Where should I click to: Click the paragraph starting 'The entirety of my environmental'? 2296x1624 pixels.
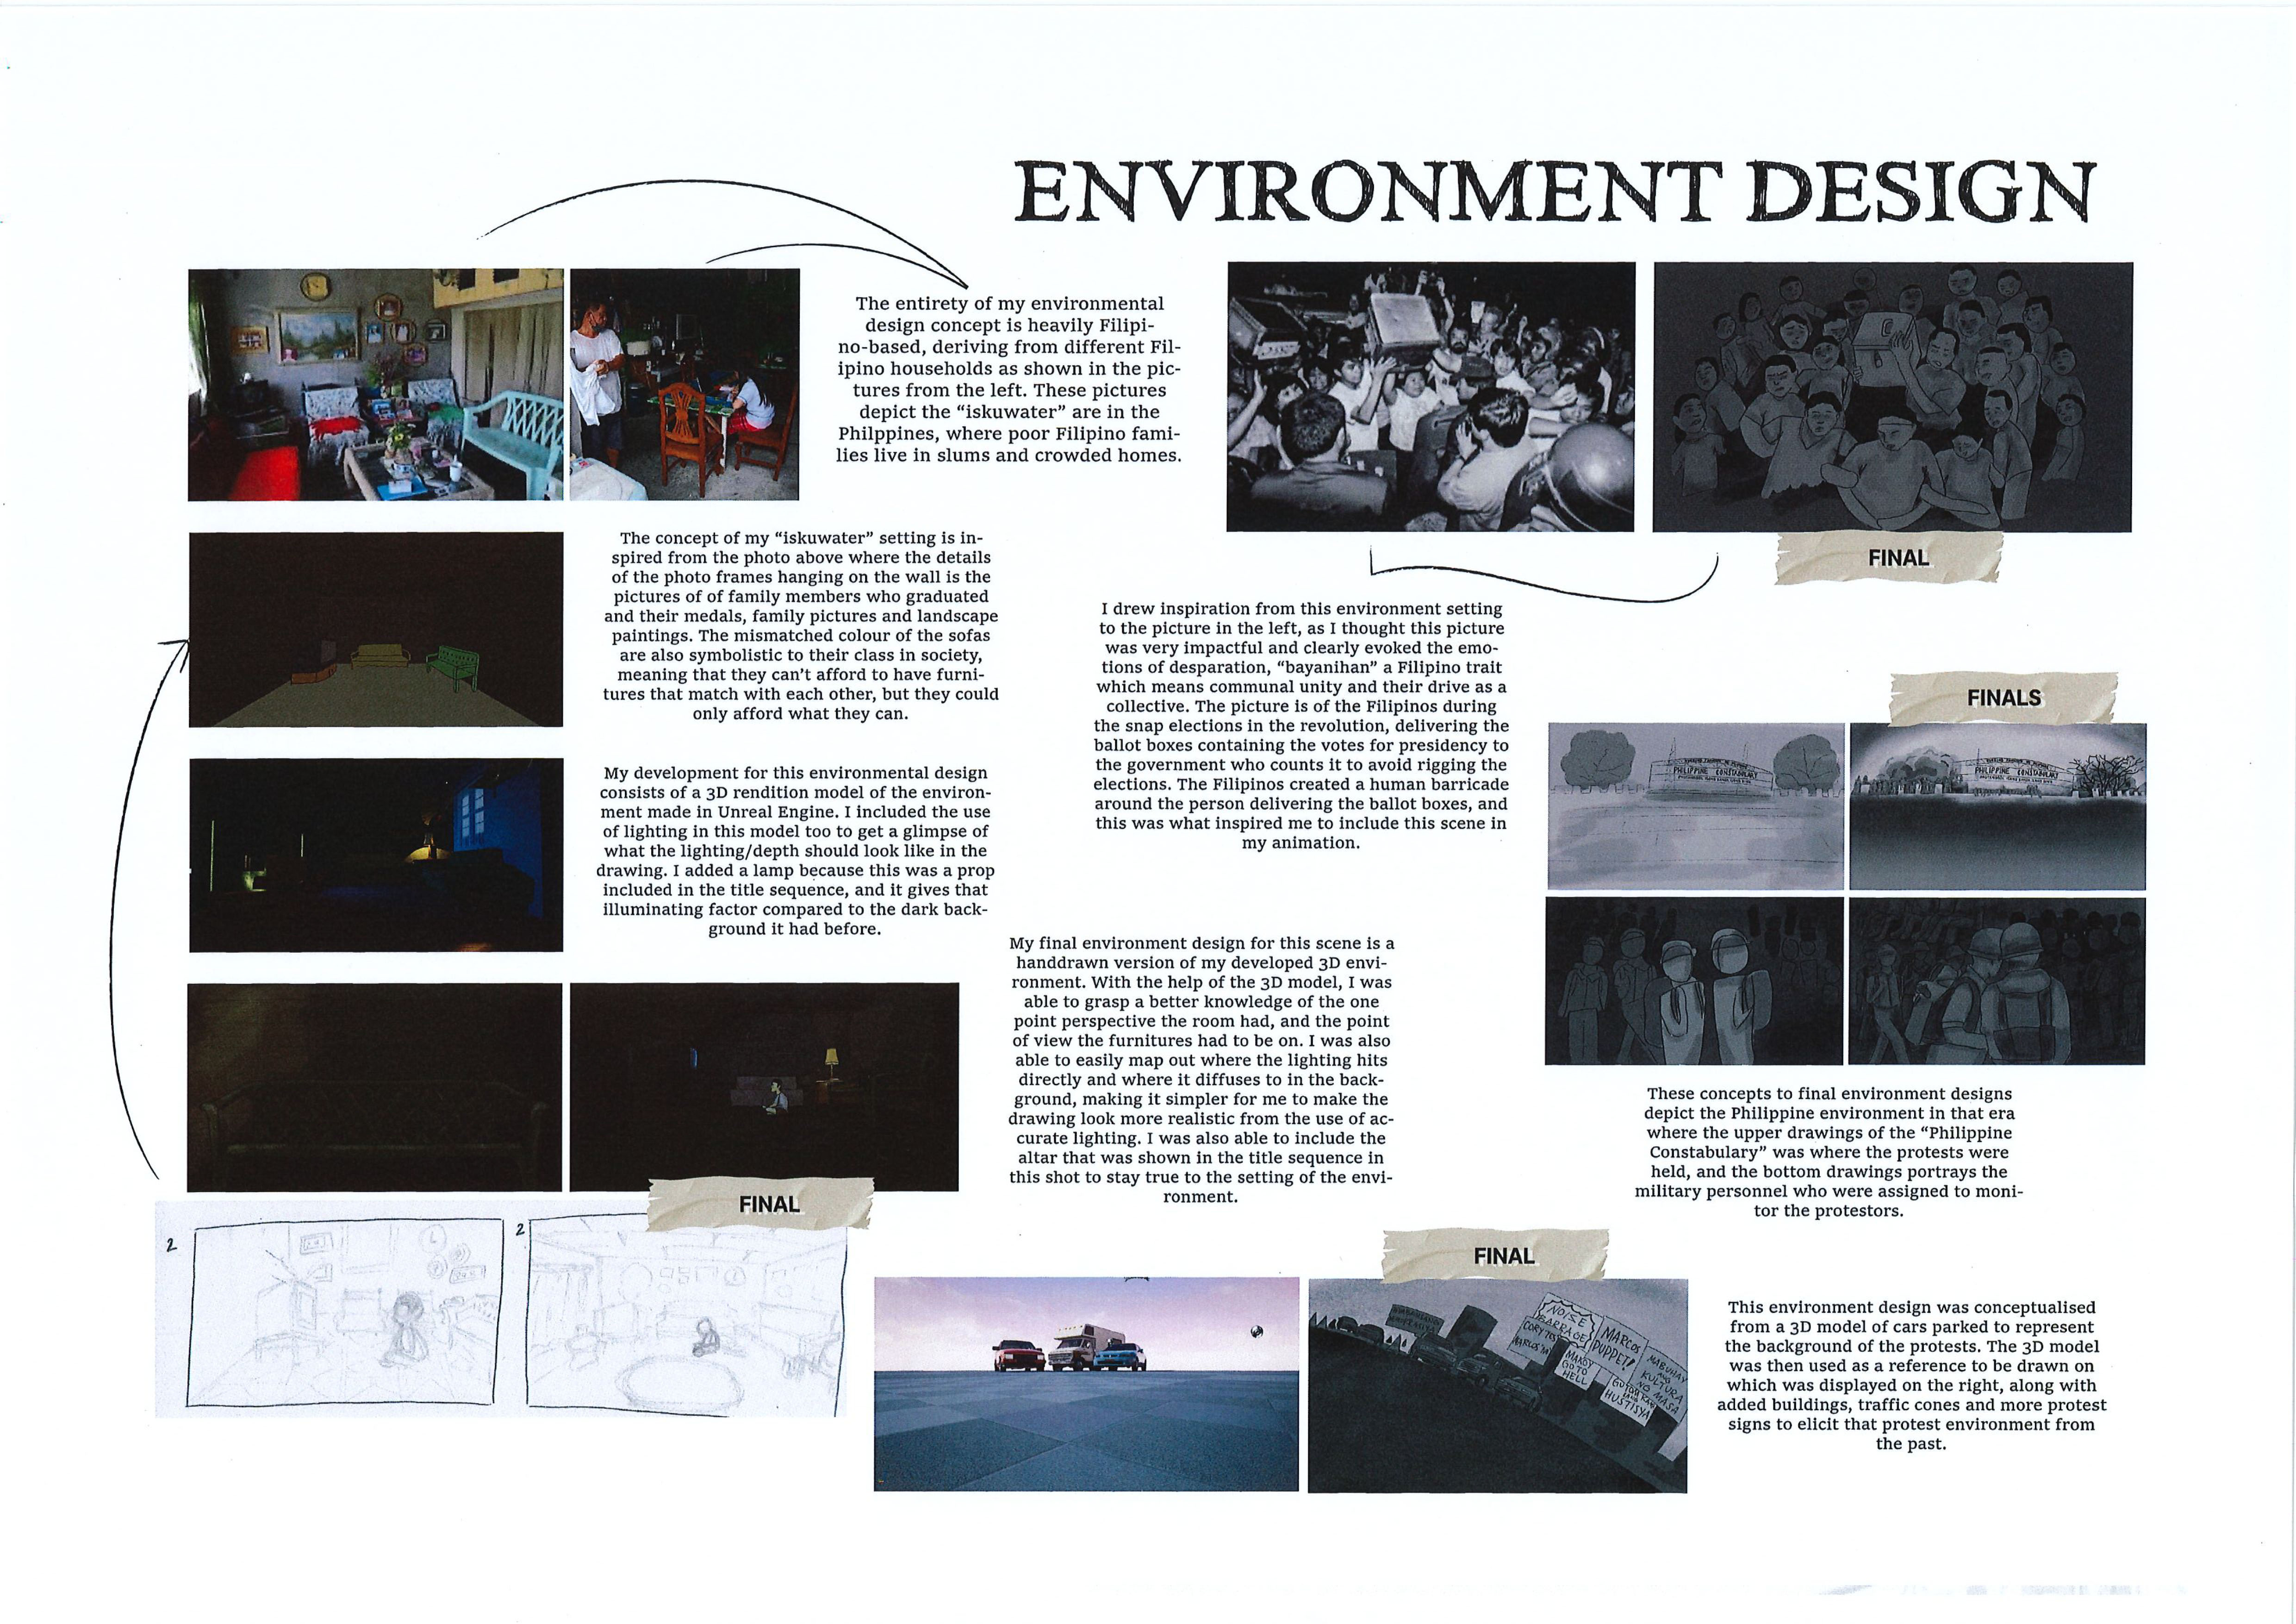click(x=1009, y=379)
